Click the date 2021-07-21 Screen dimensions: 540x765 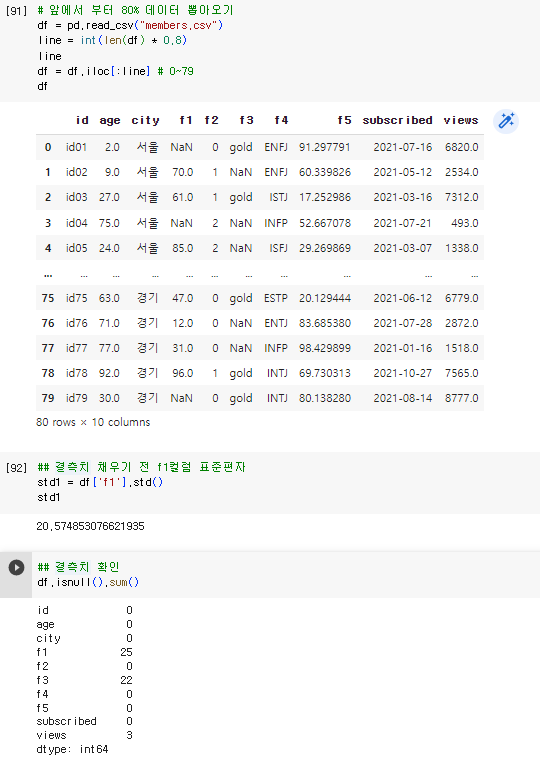pos(402,223)
